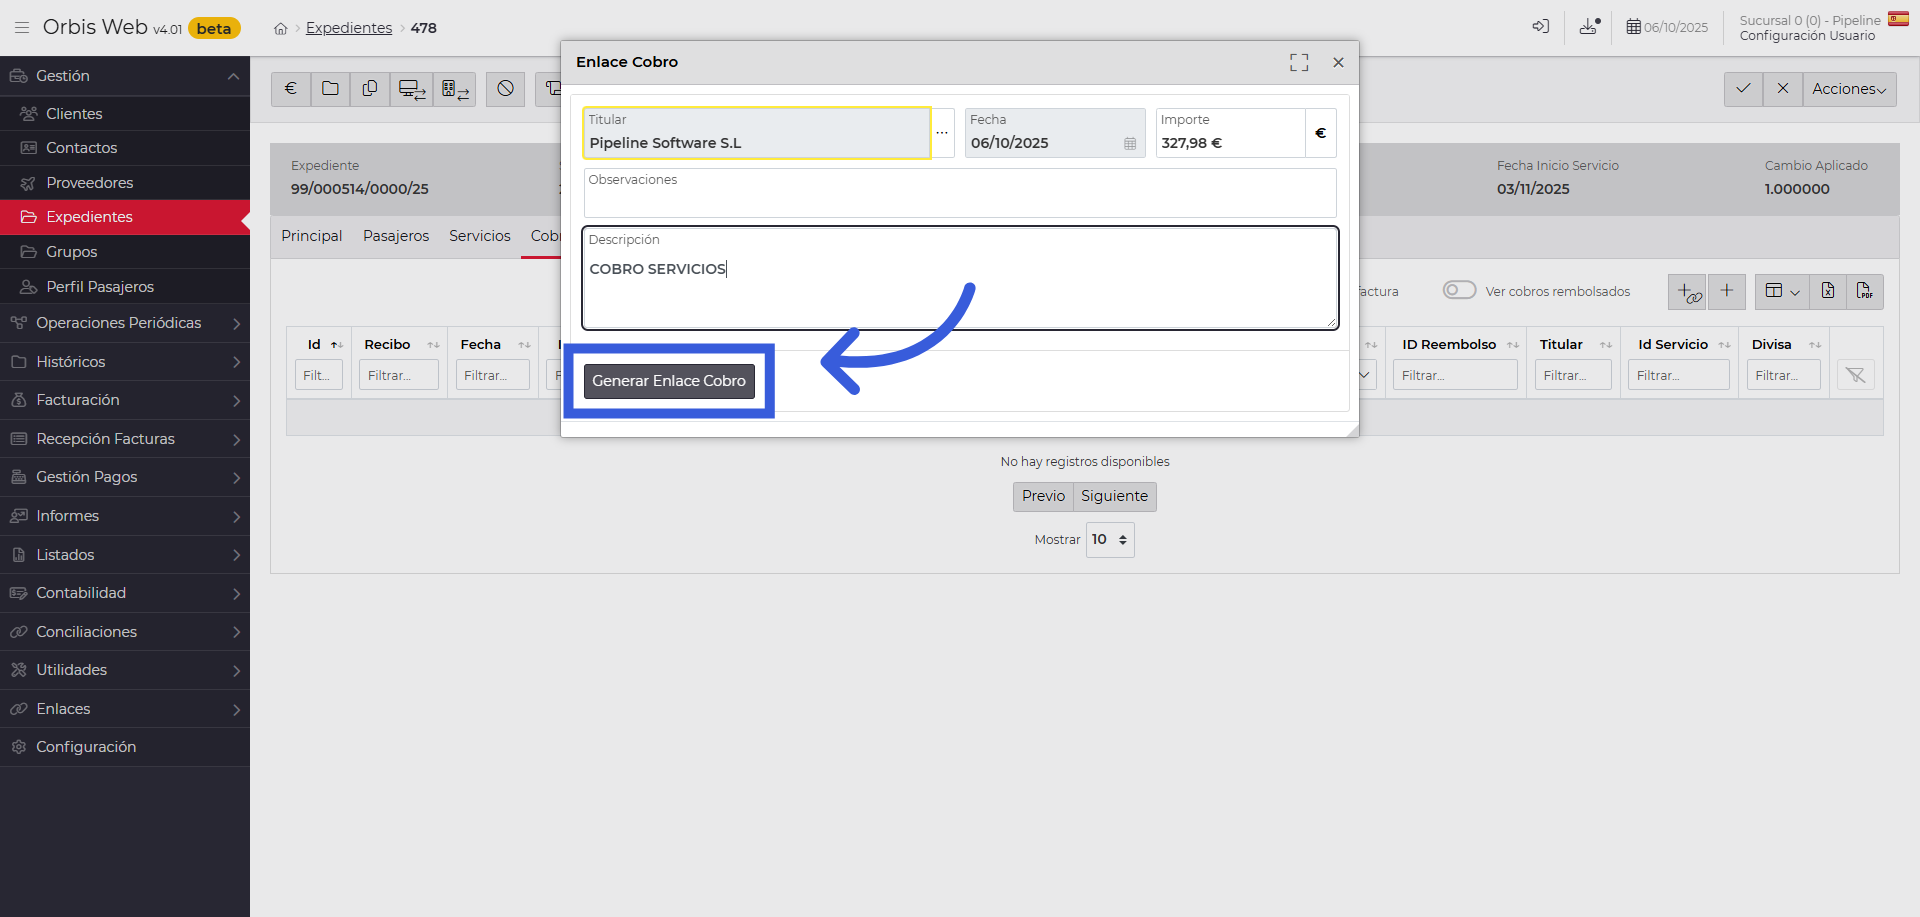Viewport: 1920px width, 917px height.
Task: Expand the Gestión Pagos section
Action: coord(125,477)
